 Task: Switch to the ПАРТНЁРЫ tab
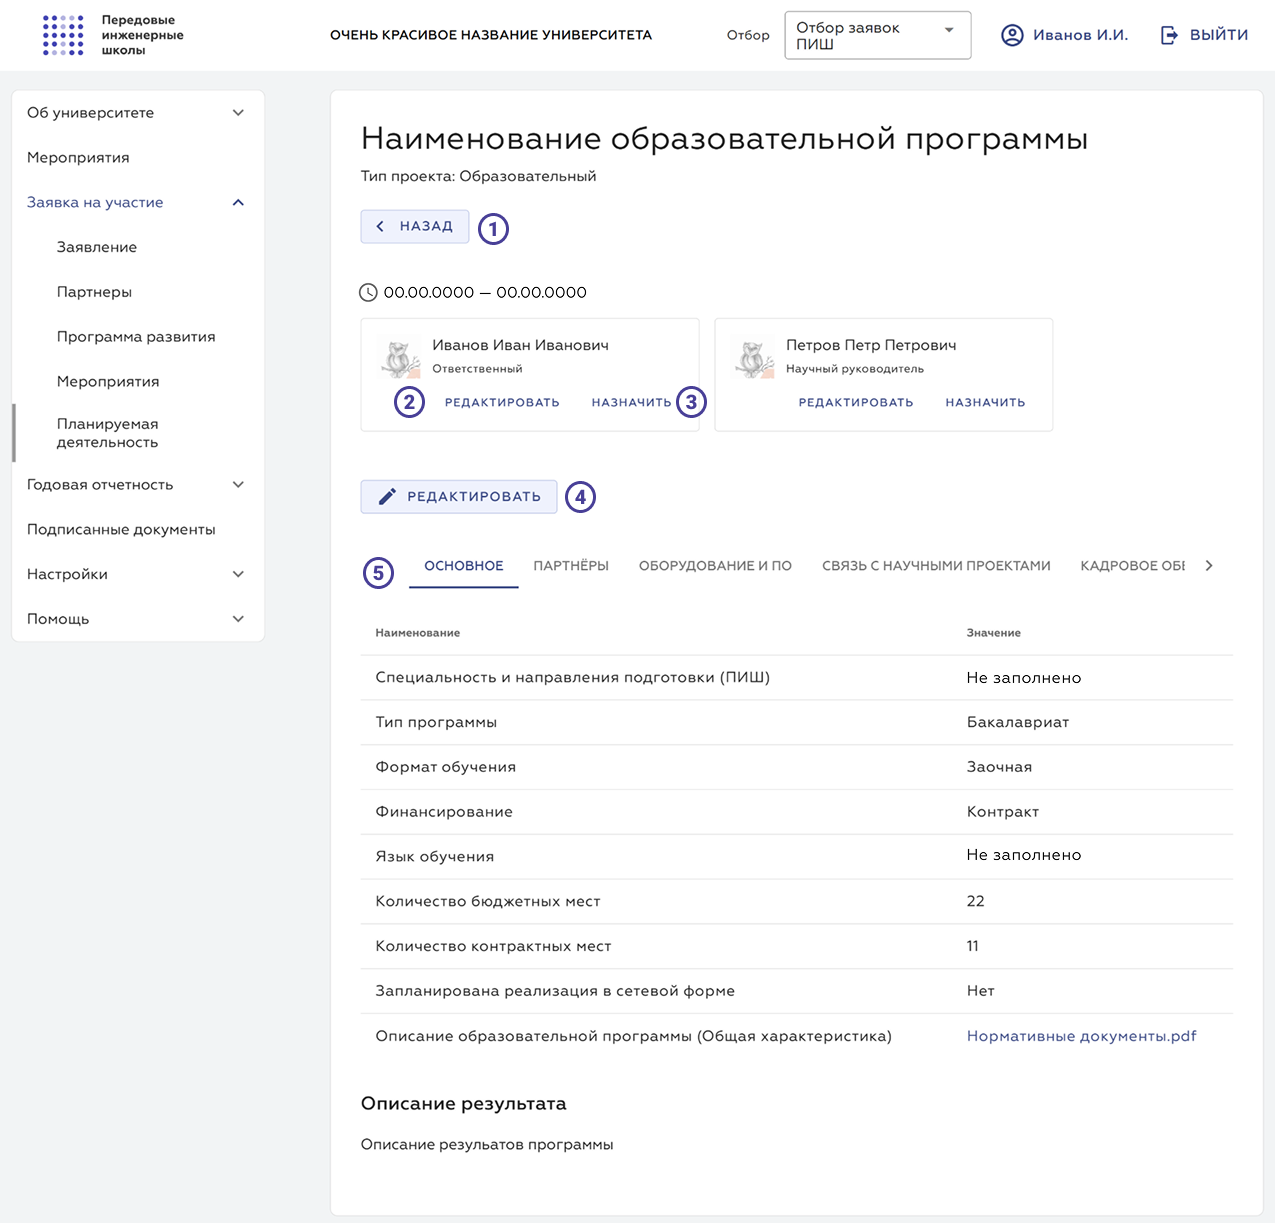click(571, 566)
